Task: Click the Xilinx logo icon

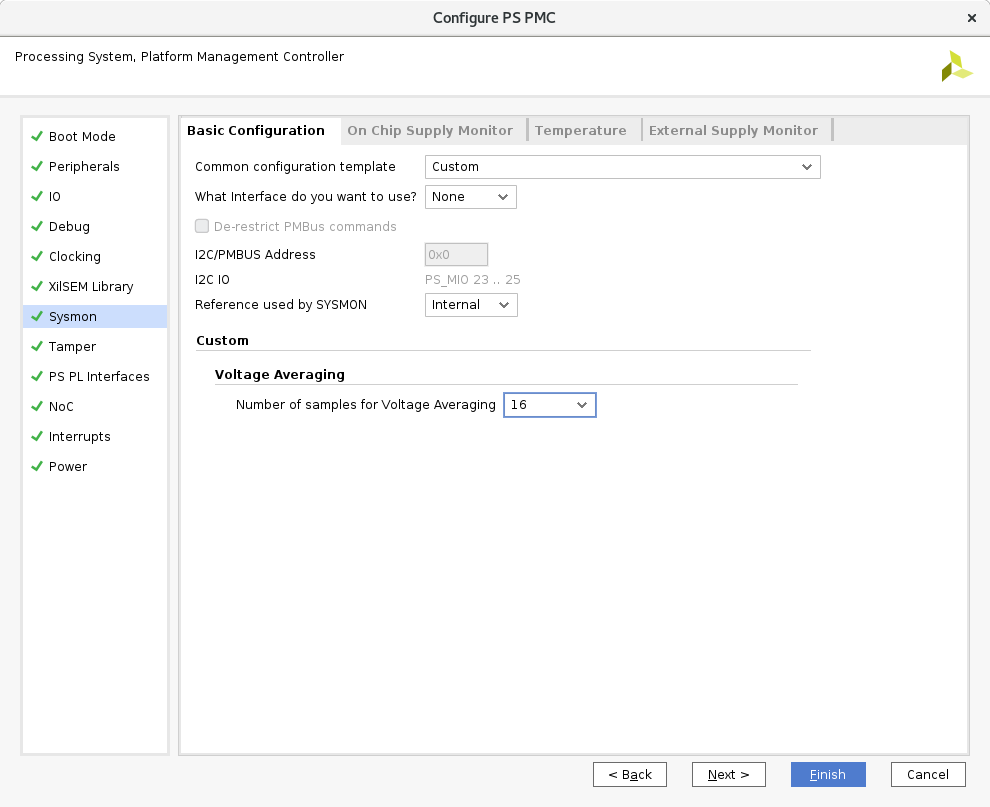Action: (x=955, y=66)
